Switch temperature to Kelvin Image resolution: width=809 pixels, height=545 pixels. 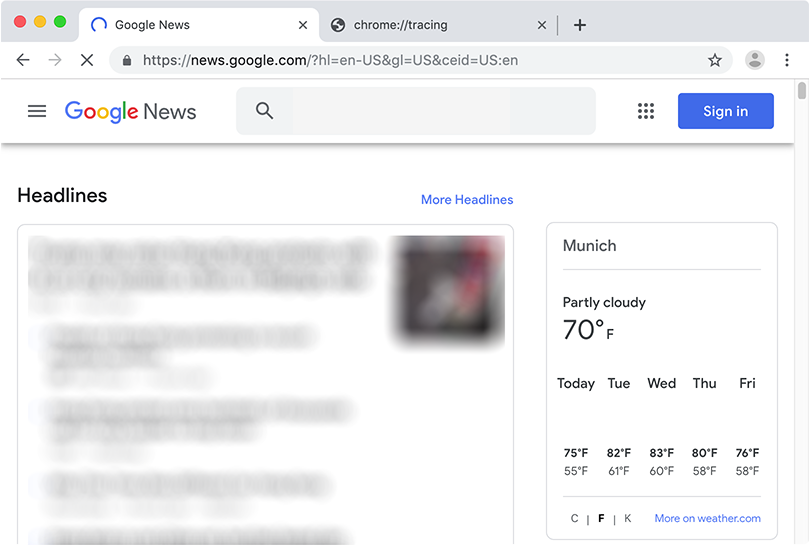pos(628,518)
